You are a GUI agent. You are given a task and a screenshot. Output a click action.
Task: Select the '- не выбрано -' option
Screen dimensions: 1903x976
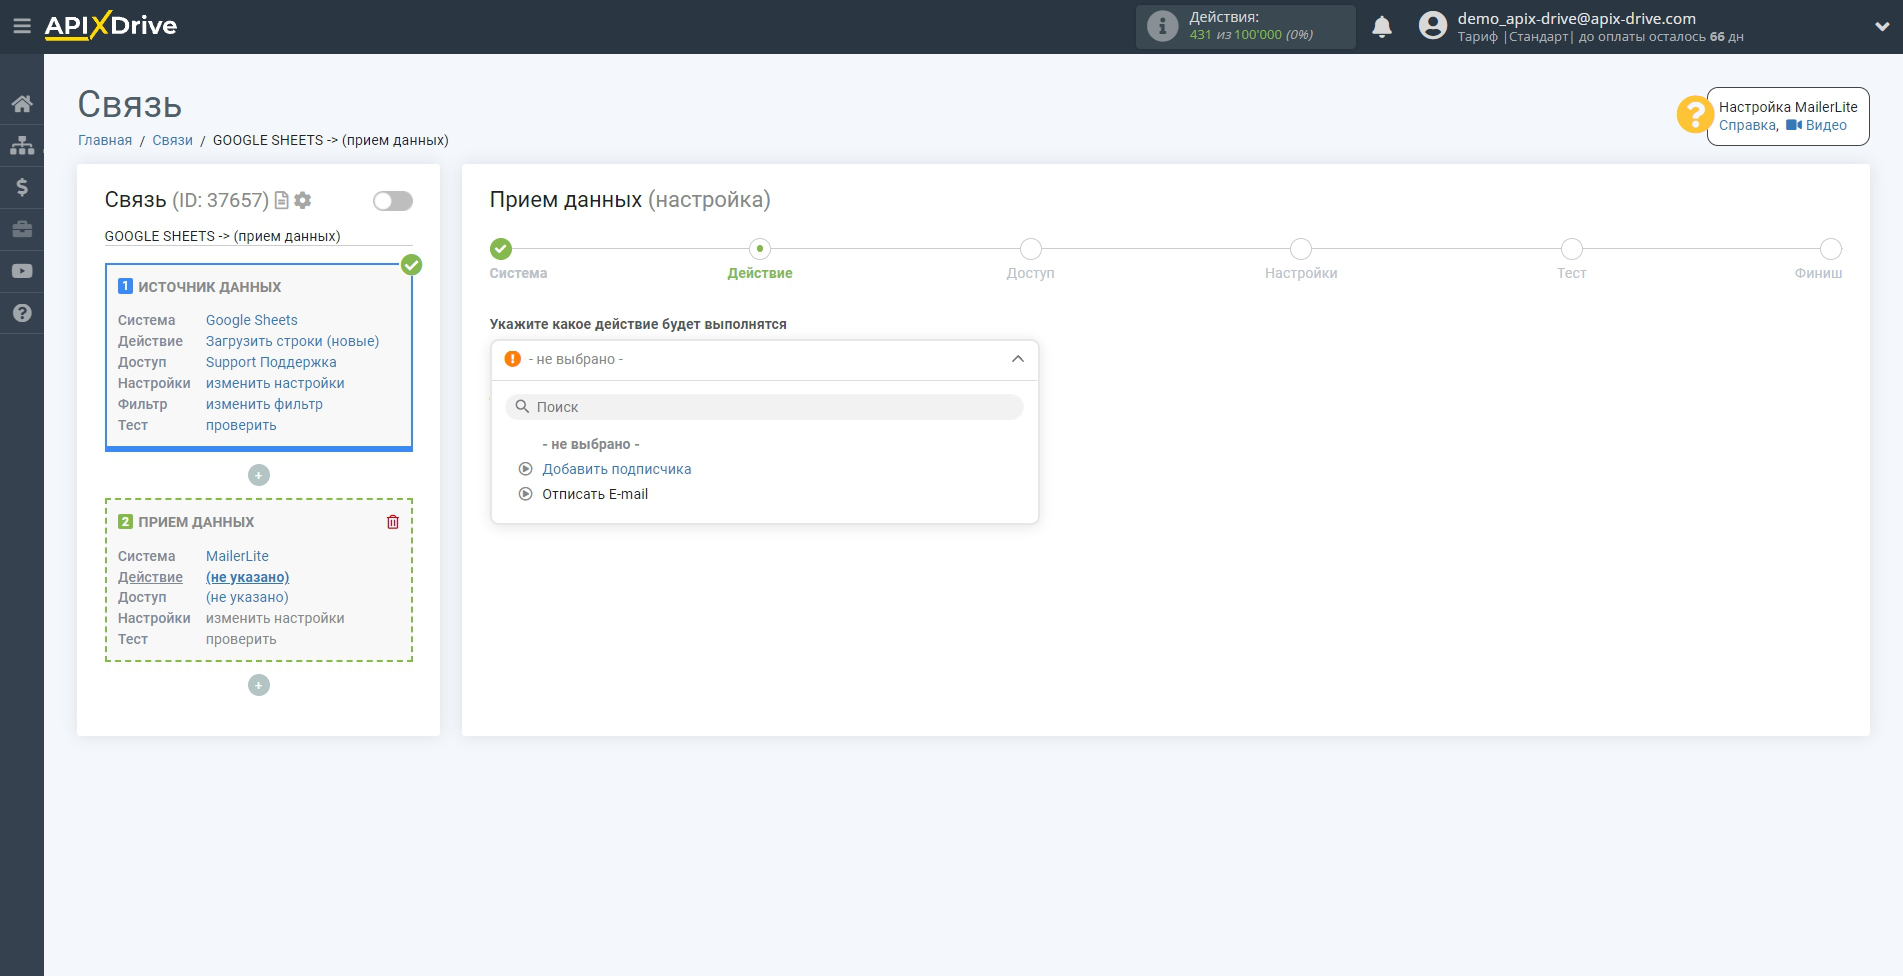[591, 444]
